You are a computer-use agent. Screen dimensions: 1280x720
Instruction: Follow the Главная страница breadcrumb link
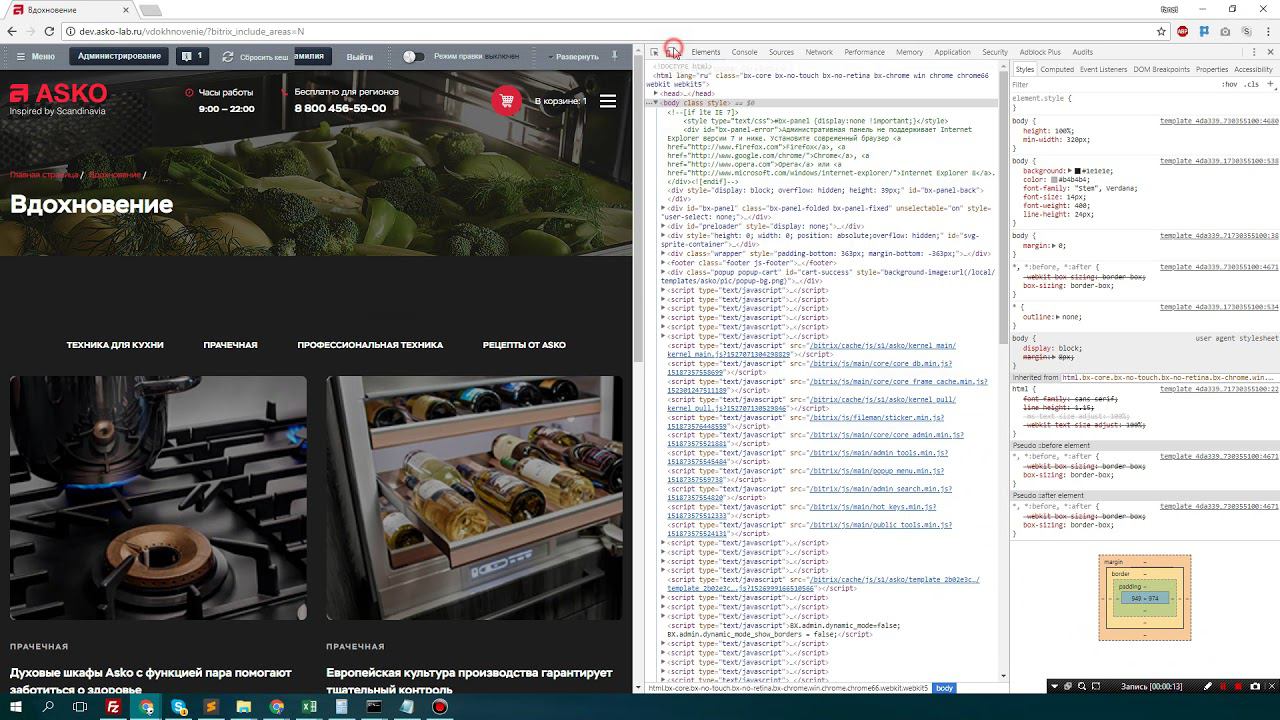[x=44, y=175]
